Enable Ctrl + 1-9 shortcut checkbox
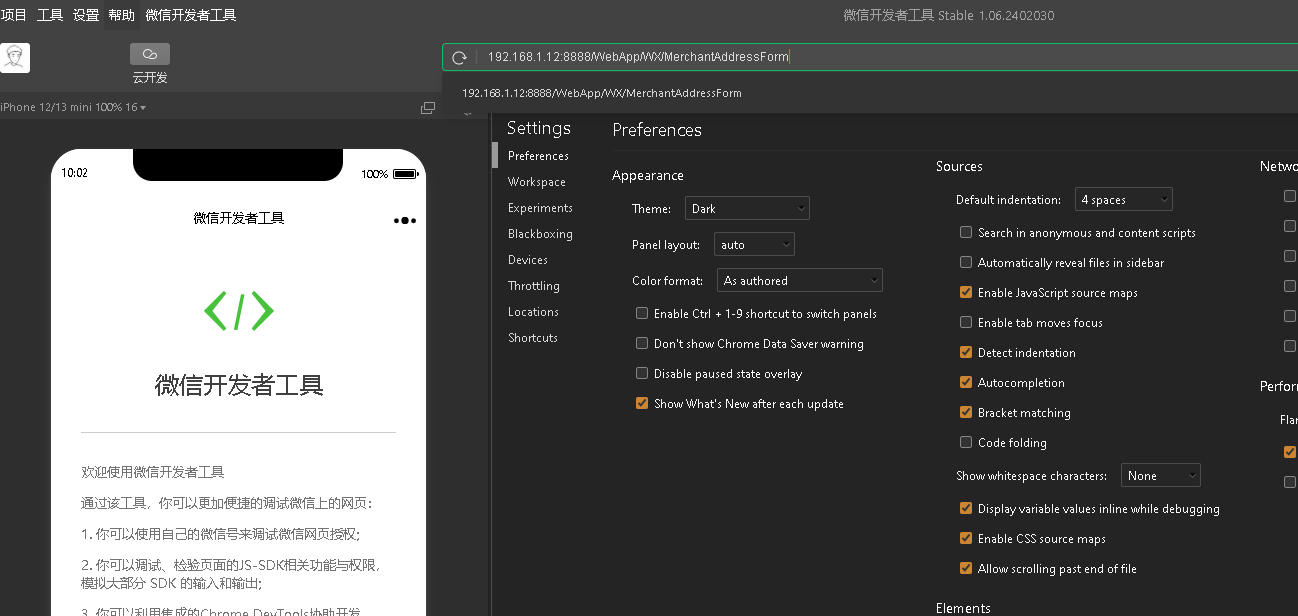 pyautogui.click(x=642, y=313)
